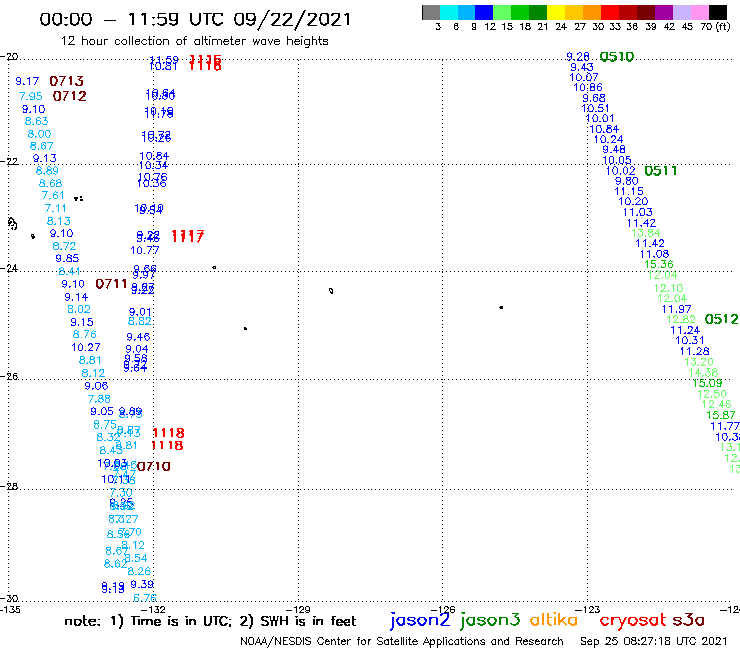
Task: Click the note 'Time is in UTC; SWH is in feet'
Action: (x=210, y=621)
